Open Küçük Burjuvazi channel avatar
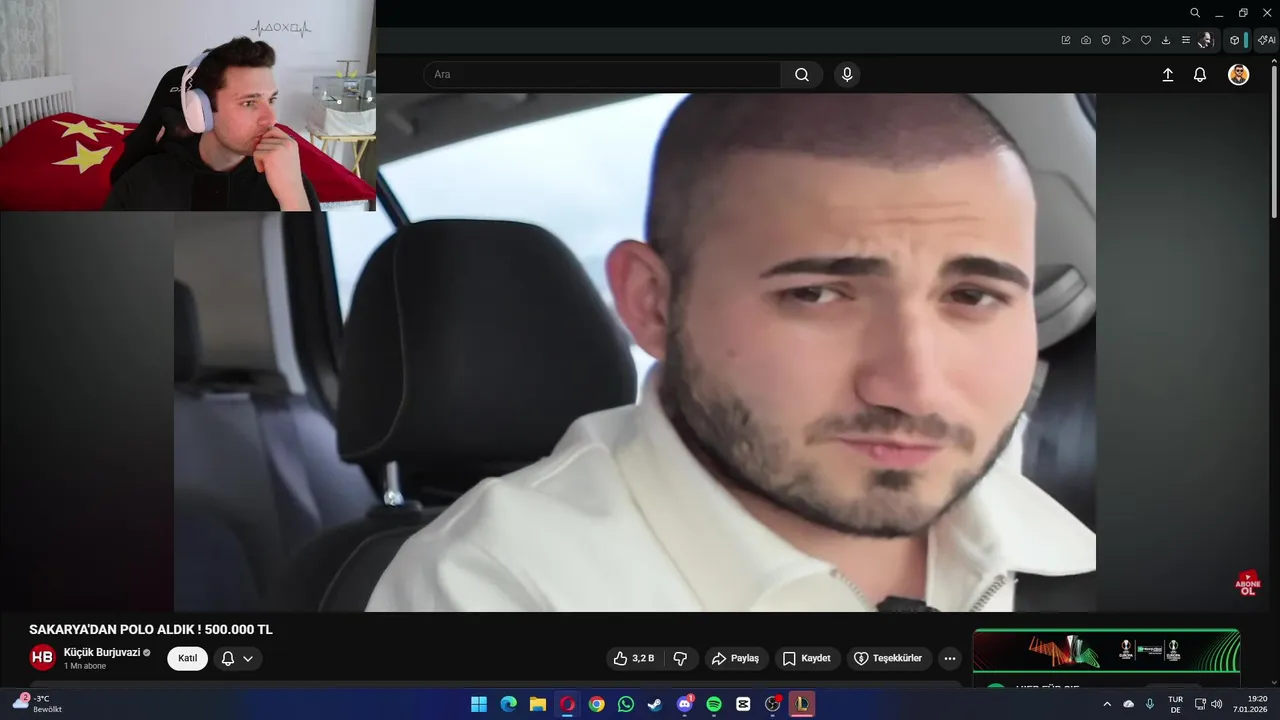Viewport: 1280px width, 720px height. coord(42,658)
